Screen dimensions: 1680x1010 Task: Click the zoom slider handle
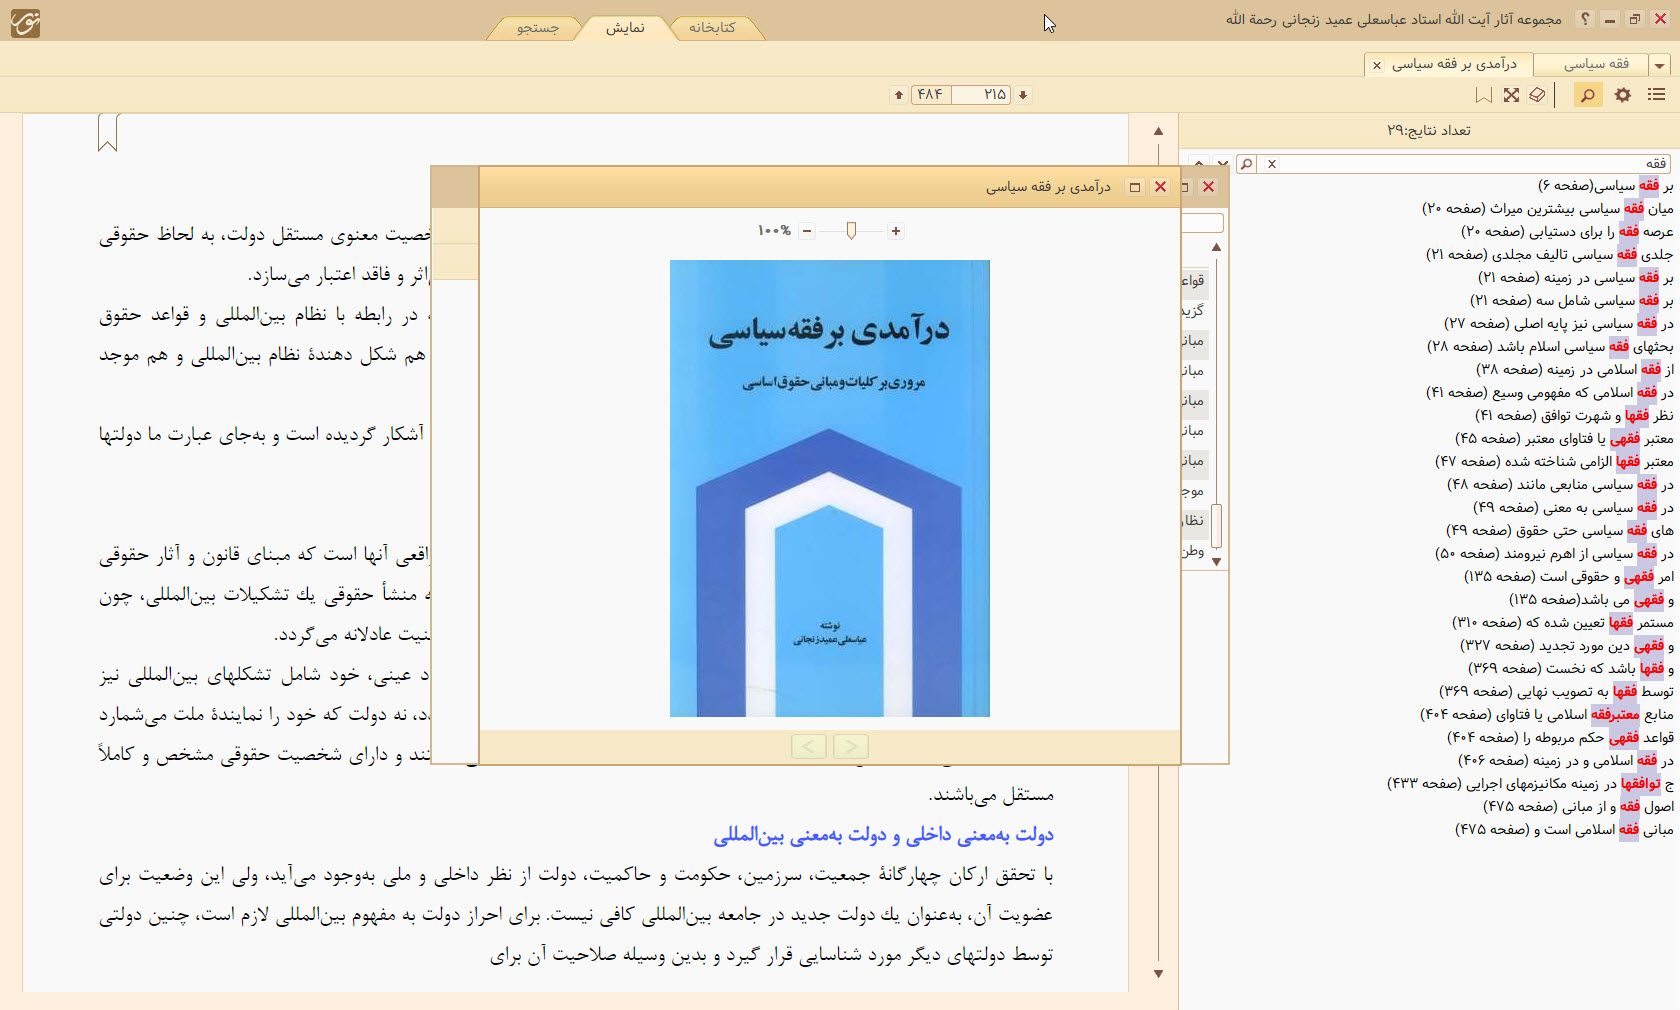tap(851, 231)
